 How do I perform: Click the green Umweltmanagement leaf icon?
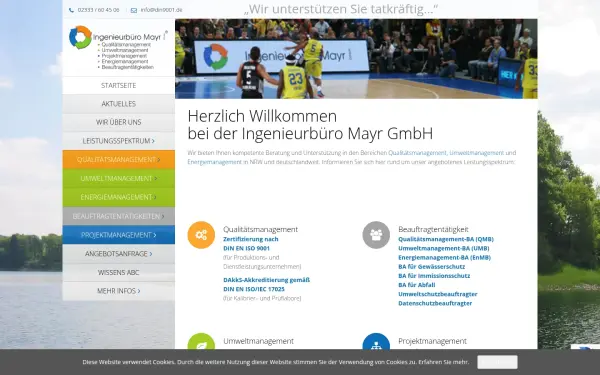click(201, 341)
